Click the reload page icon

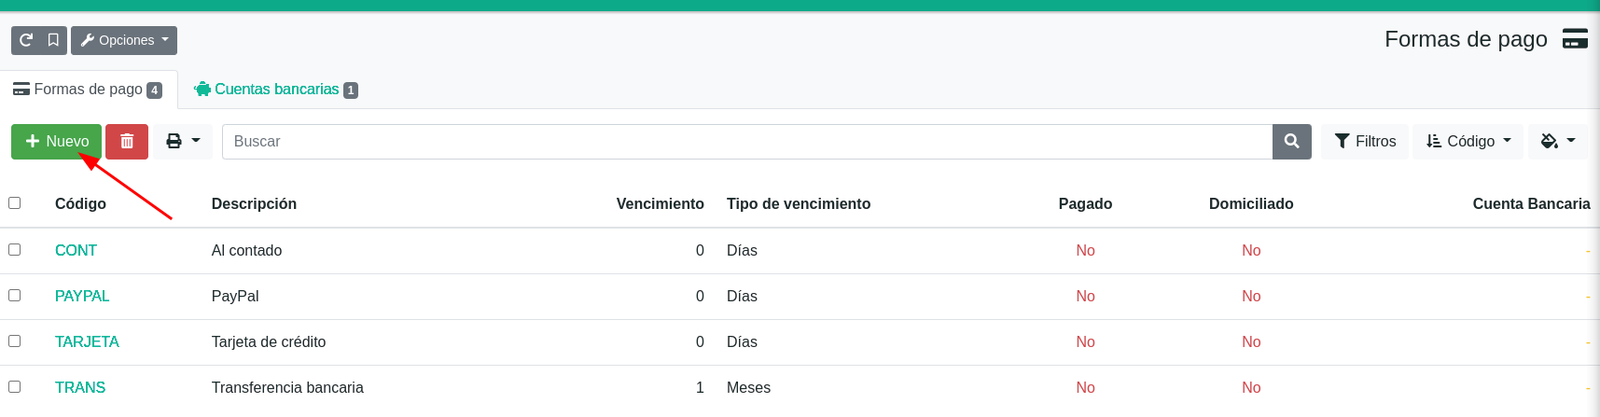point(26,40)
